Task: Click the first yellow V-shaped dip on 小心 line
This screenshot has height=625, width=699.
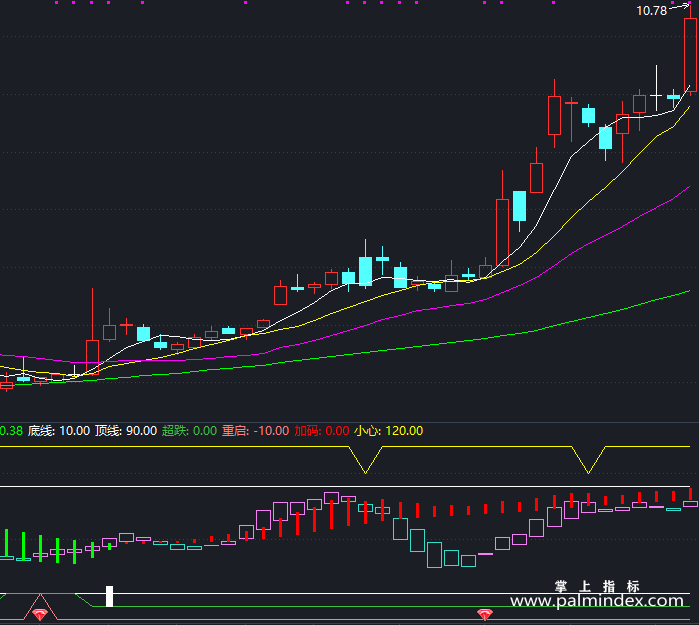Action: click(x=366, y=460)
